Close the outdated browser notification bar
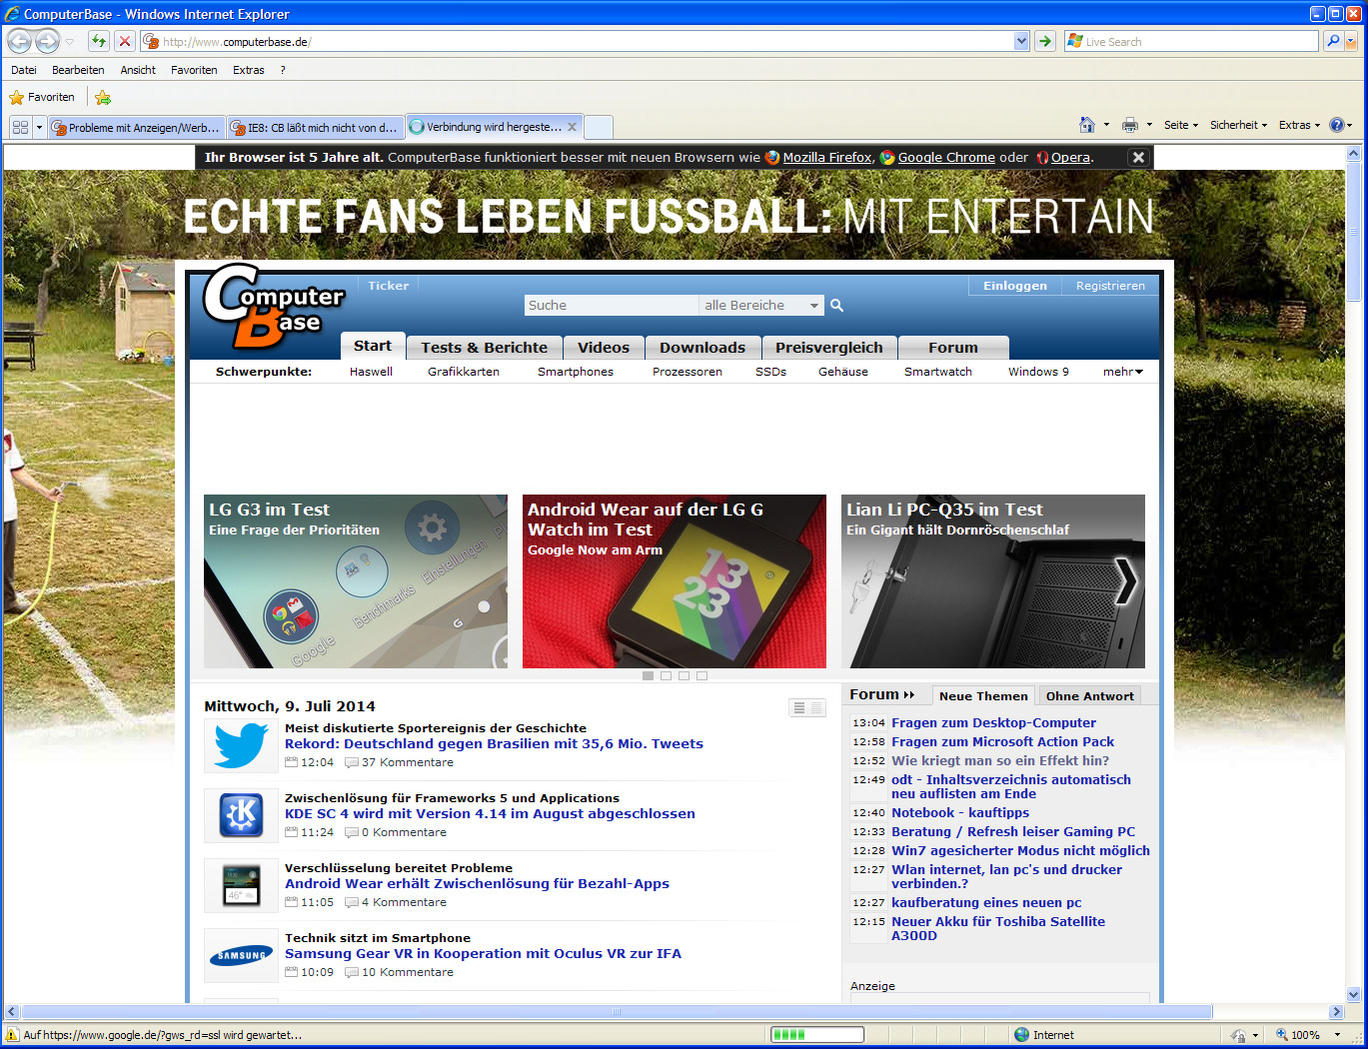The width and height of the screenshot is (1368, 1049). (1138, 157)
